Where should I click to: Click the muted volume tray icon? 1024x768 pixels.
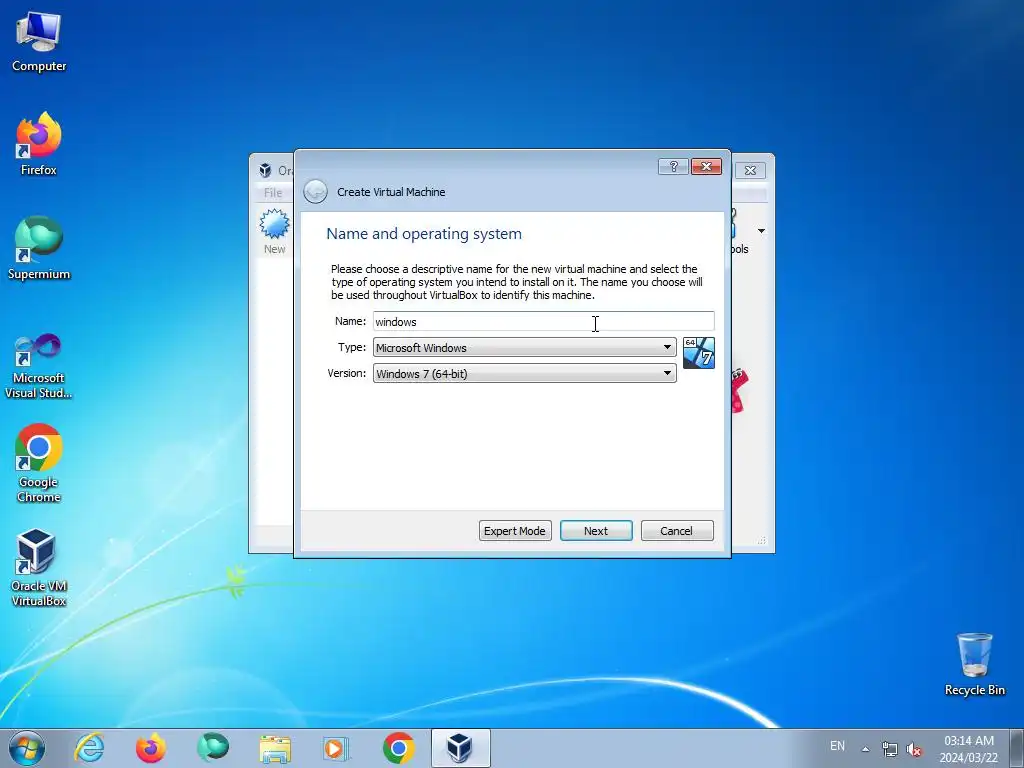pyautogui.click(x=914, y=750)
